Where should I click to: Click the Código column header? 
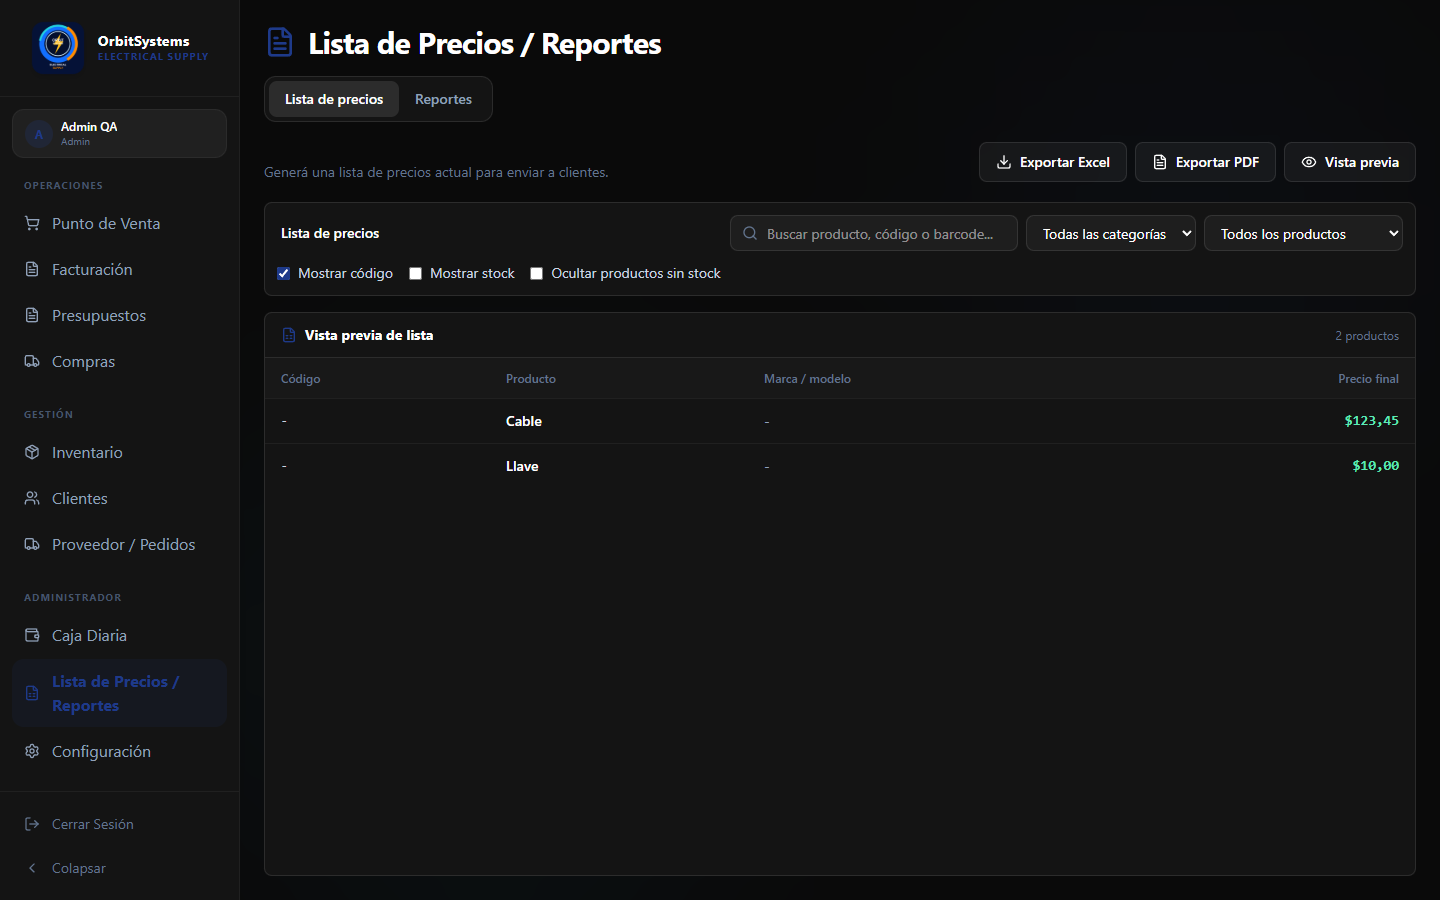pos(300,379)
